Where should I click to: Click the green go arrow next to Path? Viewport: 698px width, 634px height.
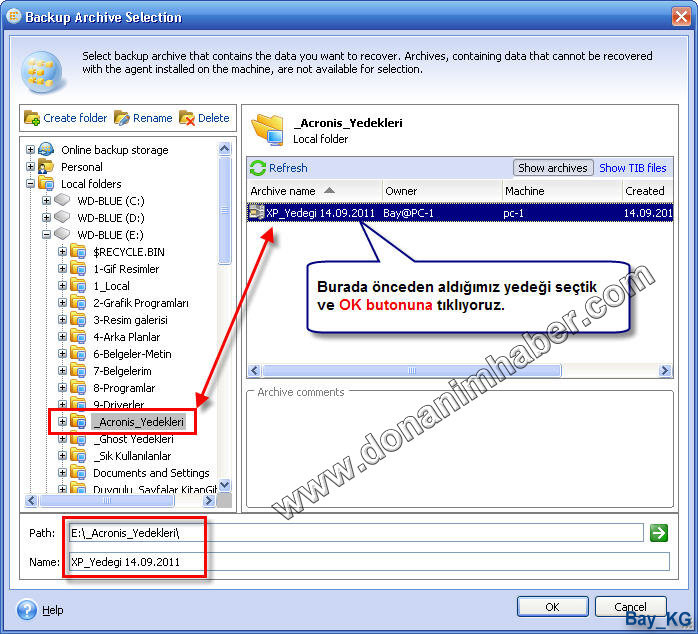pos(659,532)
